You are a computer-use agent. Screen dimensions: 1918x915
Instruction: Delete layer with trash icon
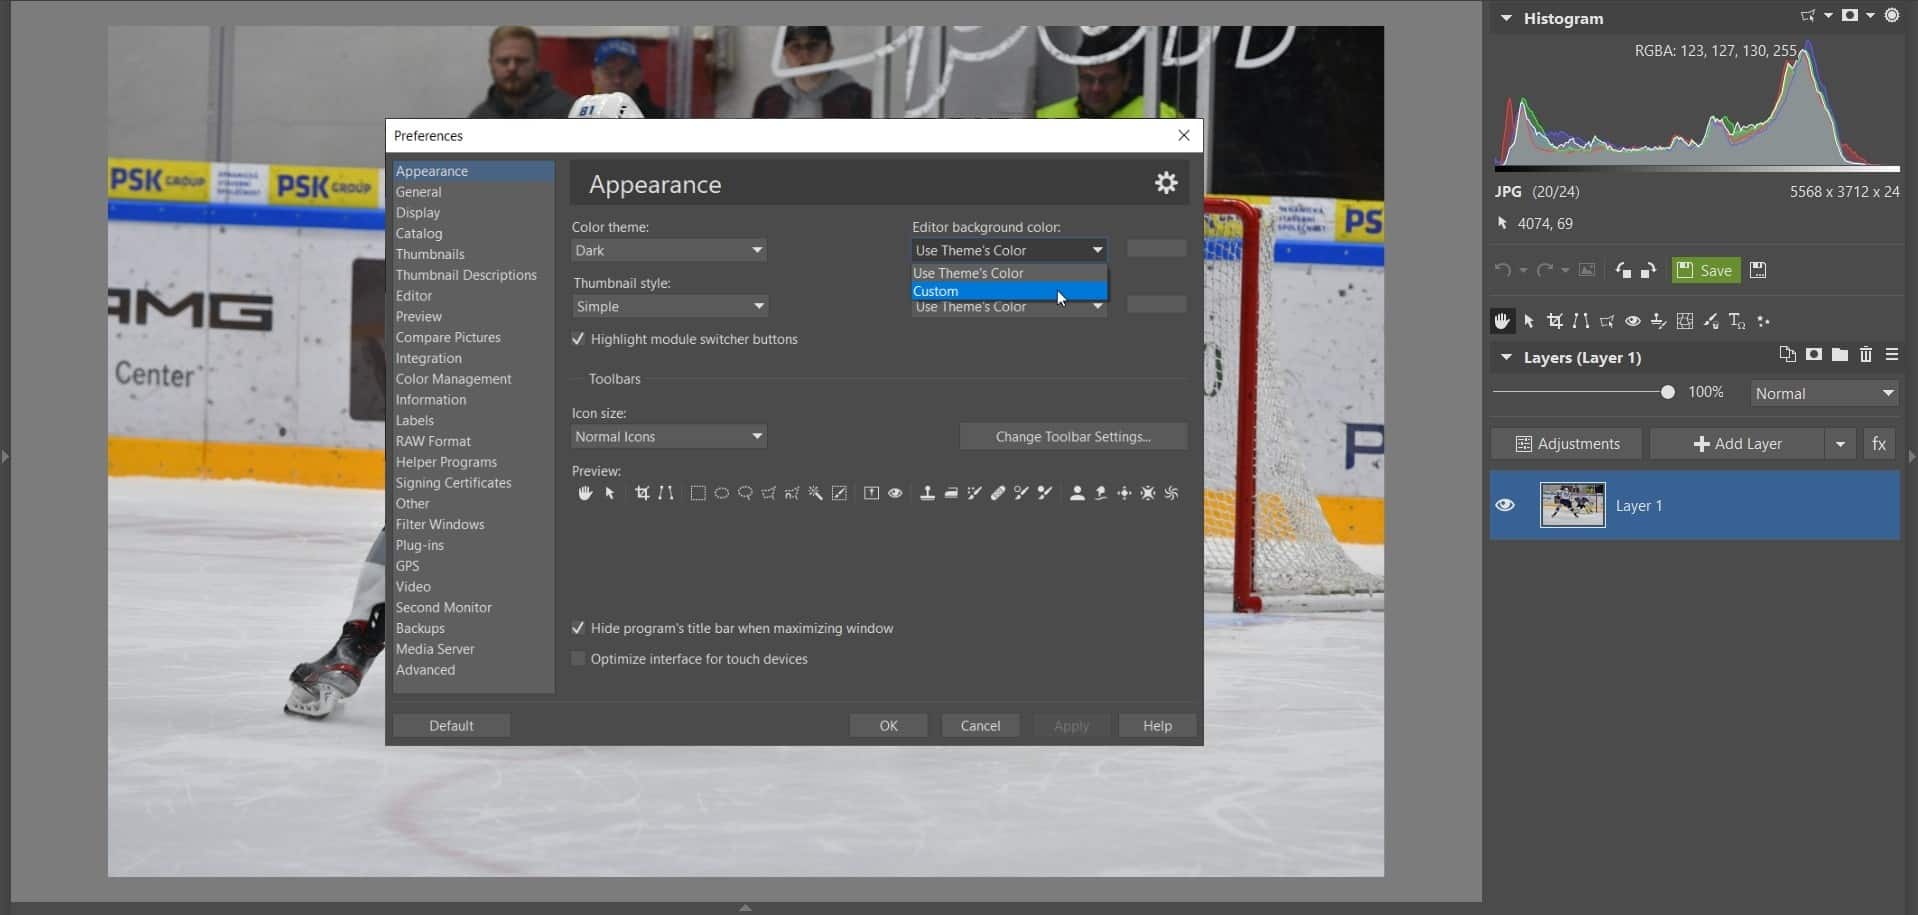pyautogui.click(x=1866, y=355)
